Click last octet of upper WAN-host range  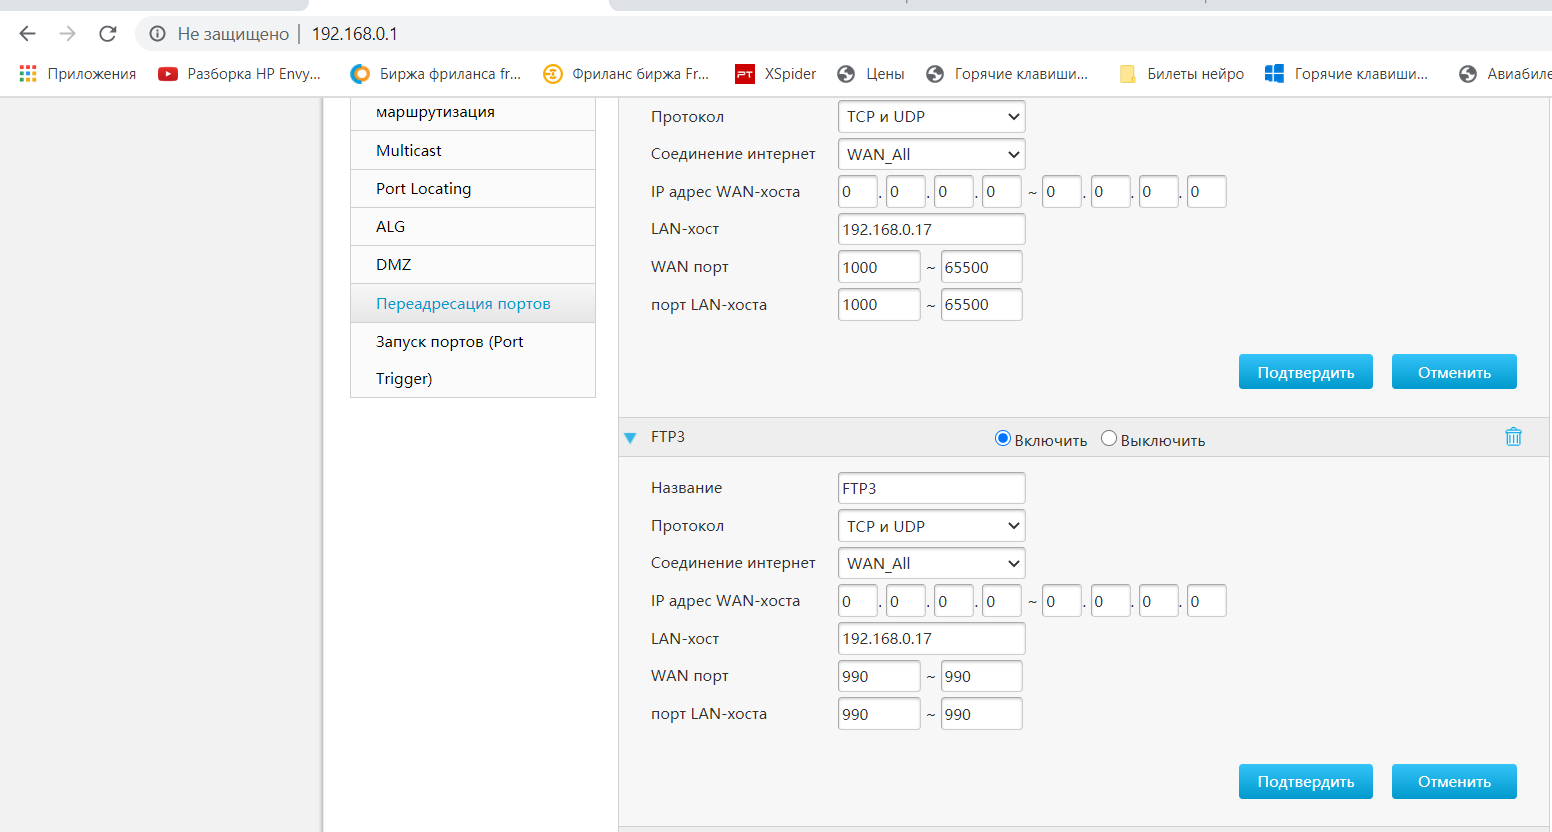1206,191
